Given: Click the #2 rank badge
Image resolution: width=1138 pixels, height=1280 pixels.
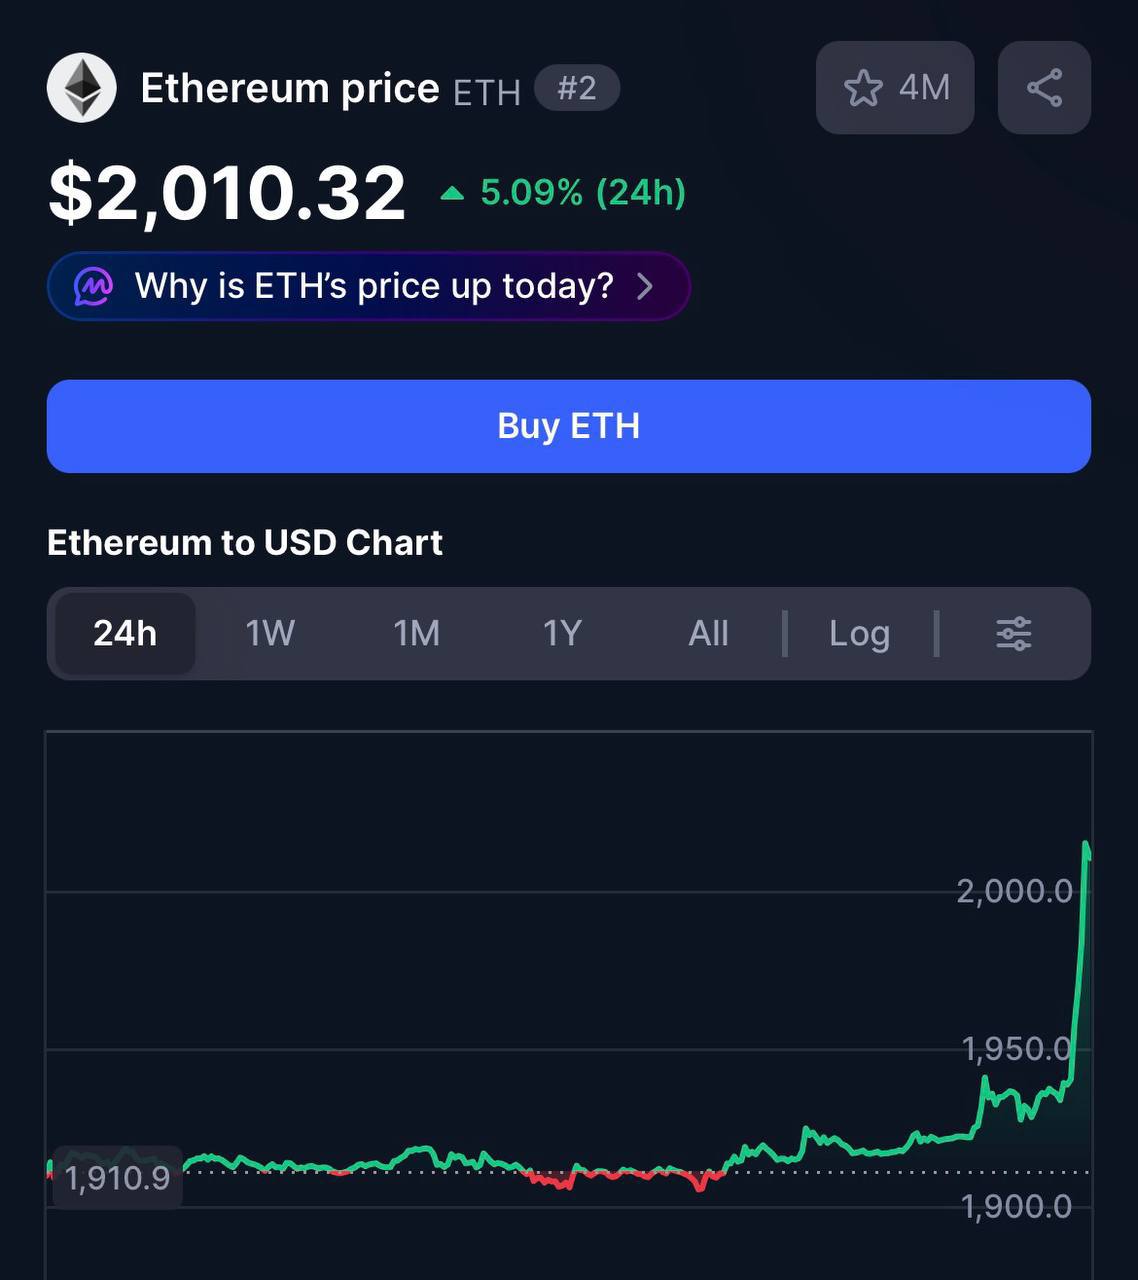Looking at the screenshot, I should (x=577, y=88).
